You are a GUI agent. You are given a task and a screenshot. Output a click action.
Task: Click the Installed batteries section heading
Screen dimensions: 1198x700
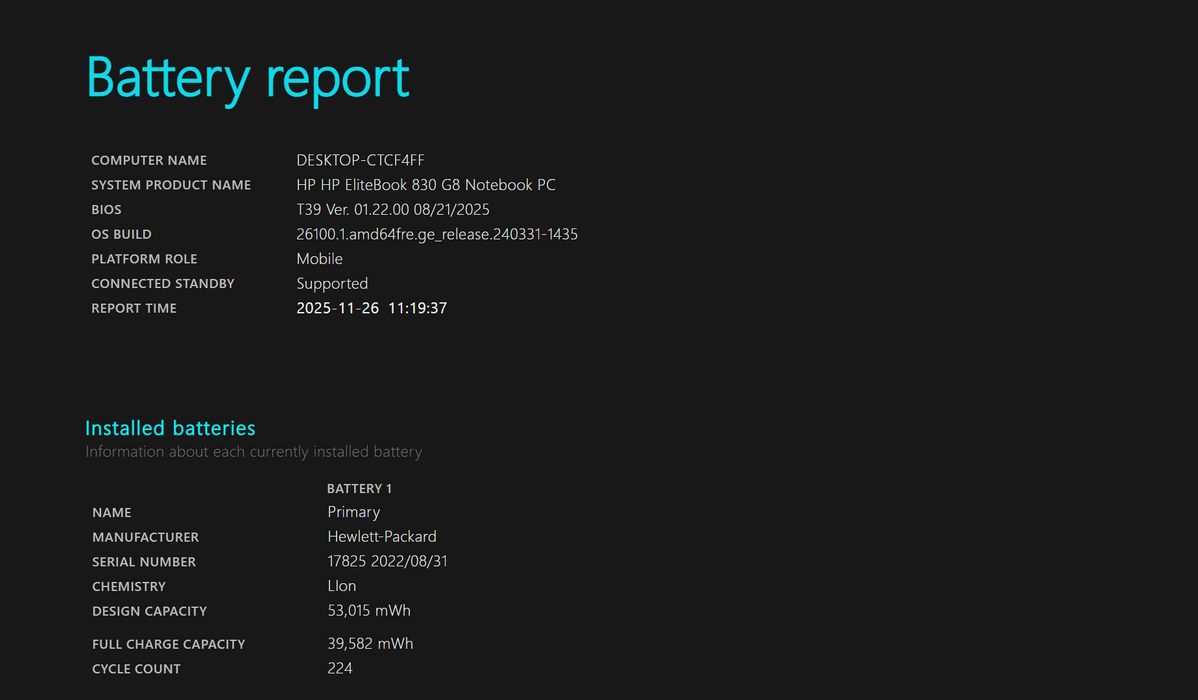(170, 428)
